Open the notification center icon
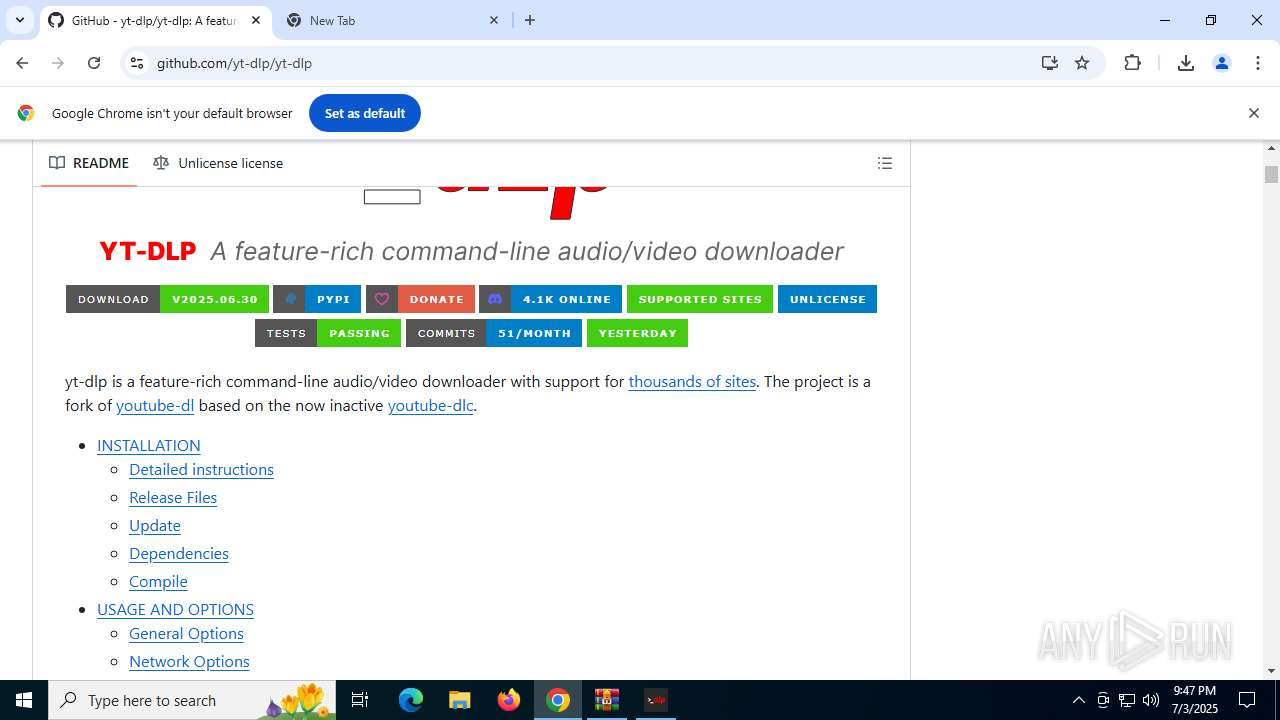Screen dimensions: 1280x720 (1247, 700)
